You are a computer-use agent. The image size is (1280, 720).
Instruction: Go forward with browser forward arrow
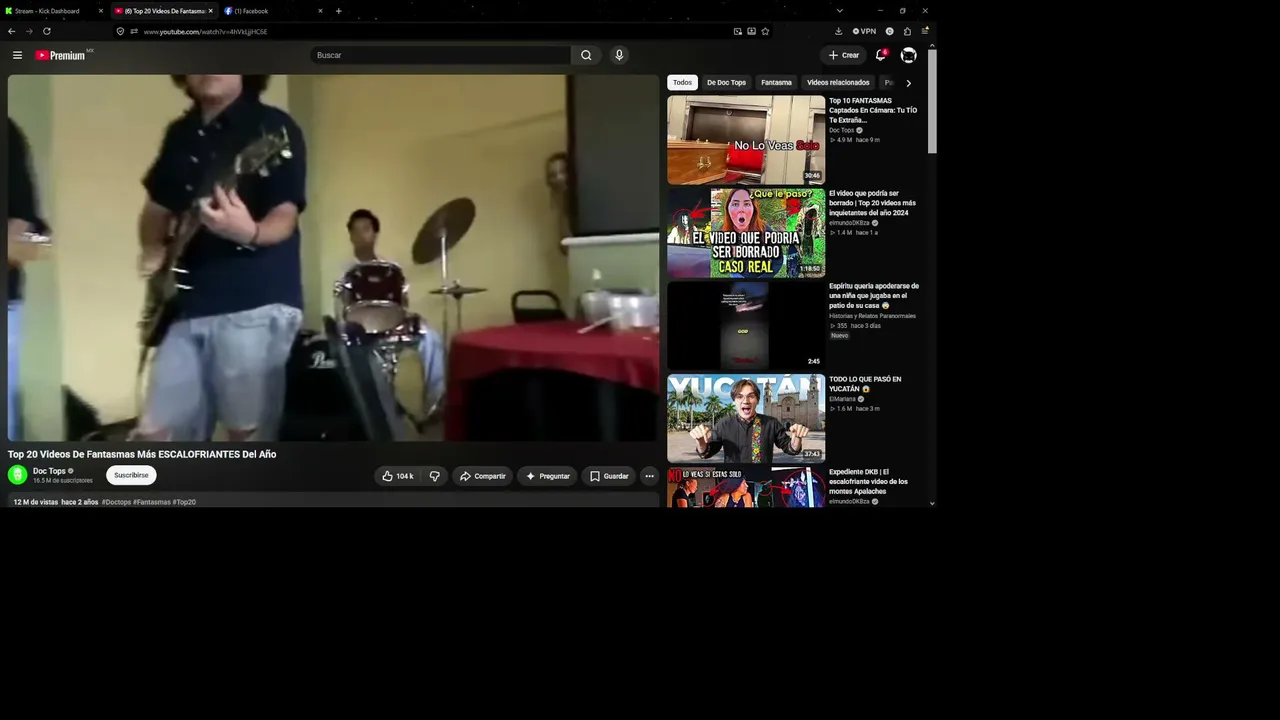(29, 31)
